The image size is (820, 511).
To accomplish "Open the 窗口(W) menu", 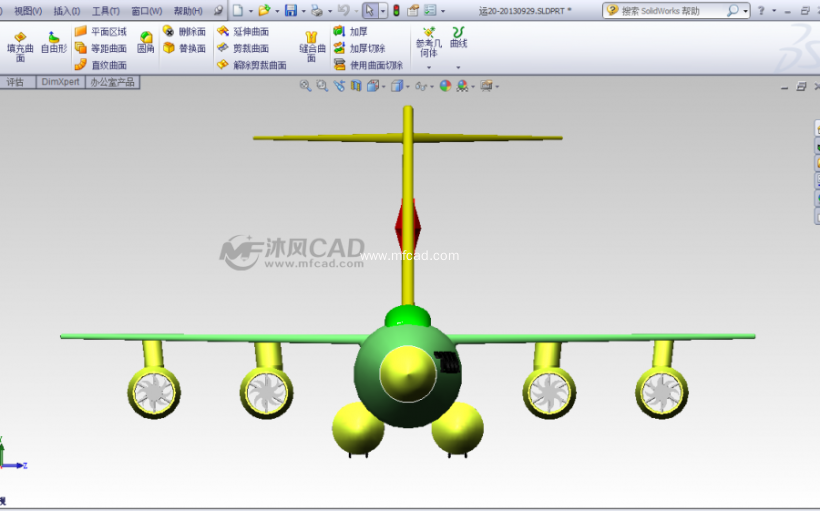I will [146, 10].
